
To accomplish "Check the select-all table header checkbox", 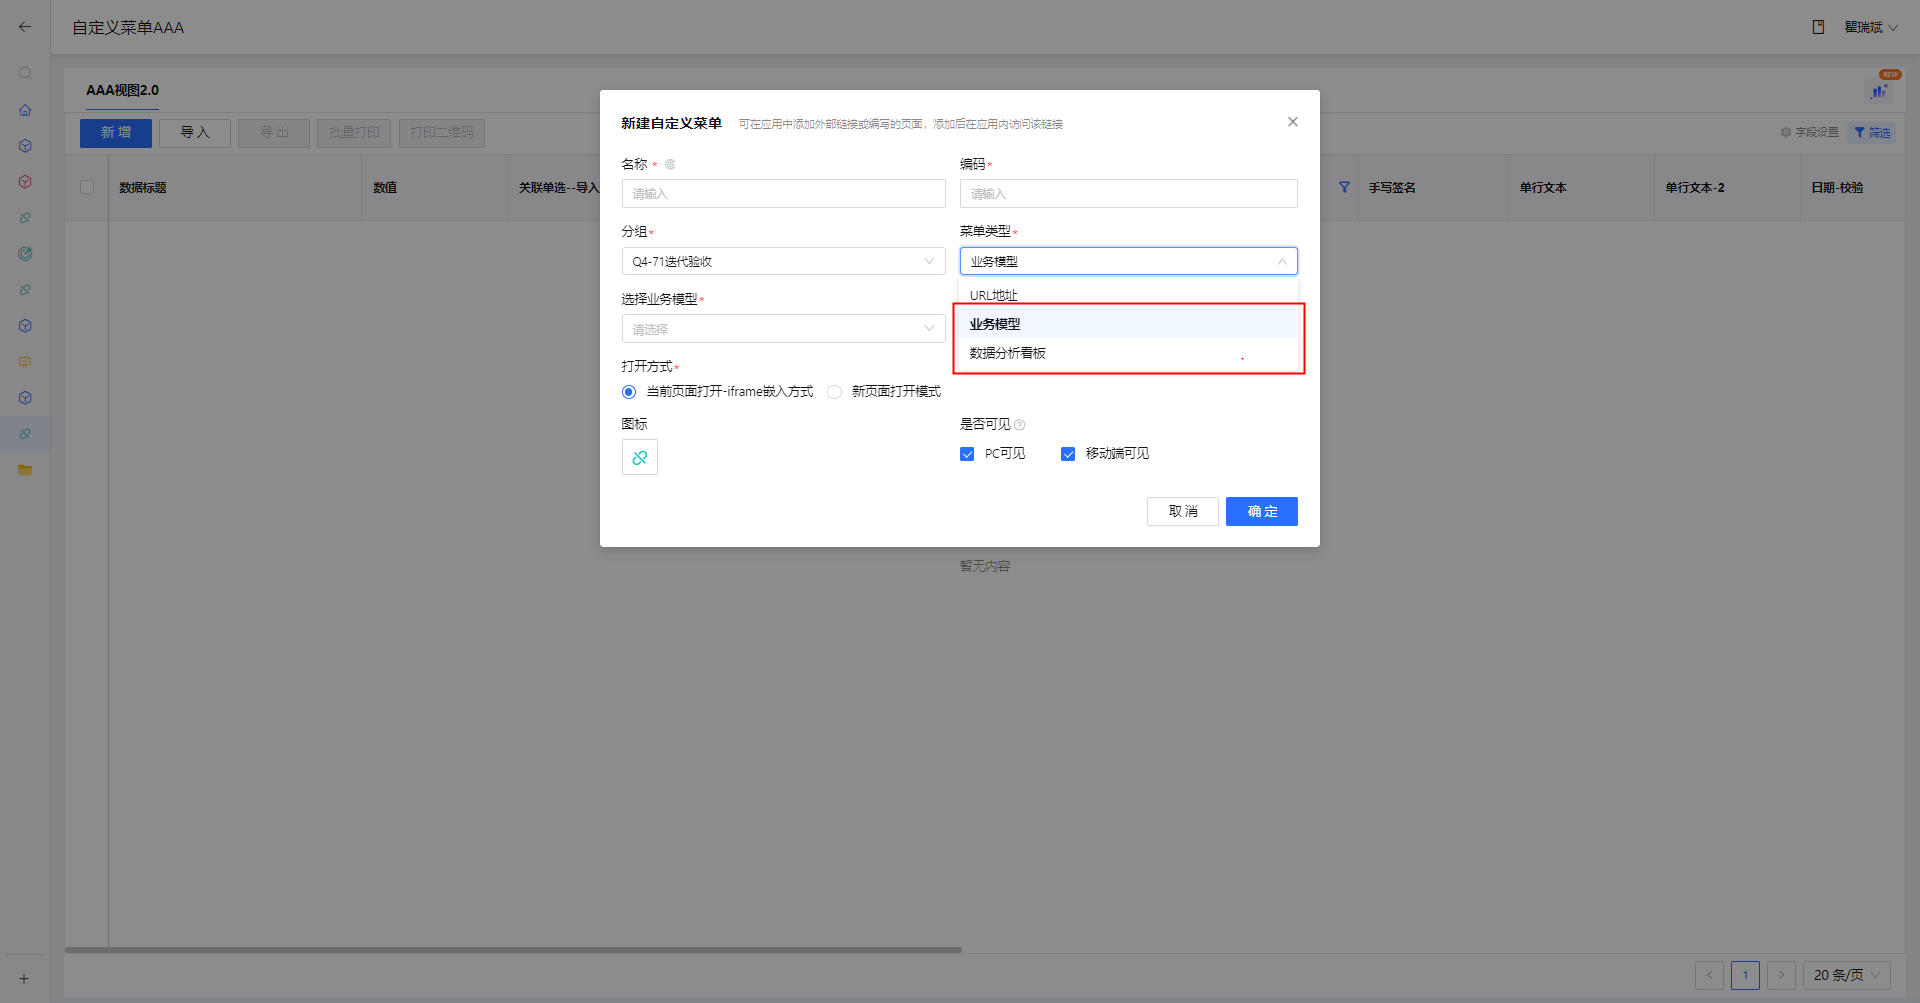I will click(x=87, y=187).
